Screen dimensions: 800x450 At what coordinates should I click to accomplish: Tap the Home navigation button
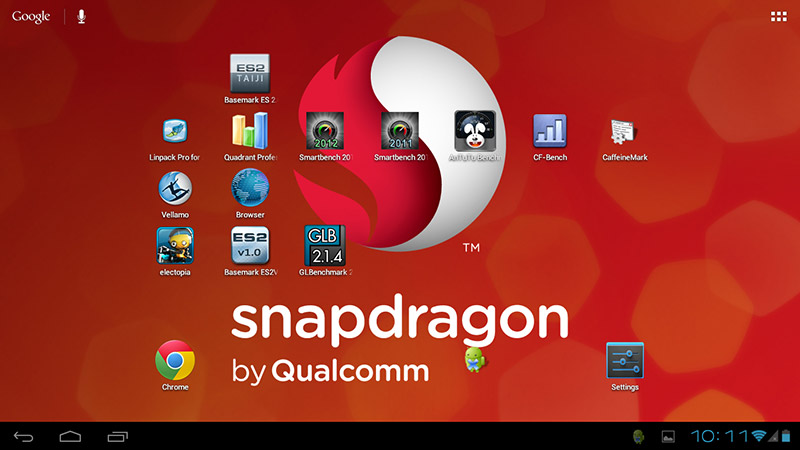pyautogui.click(x=70, y=437)
